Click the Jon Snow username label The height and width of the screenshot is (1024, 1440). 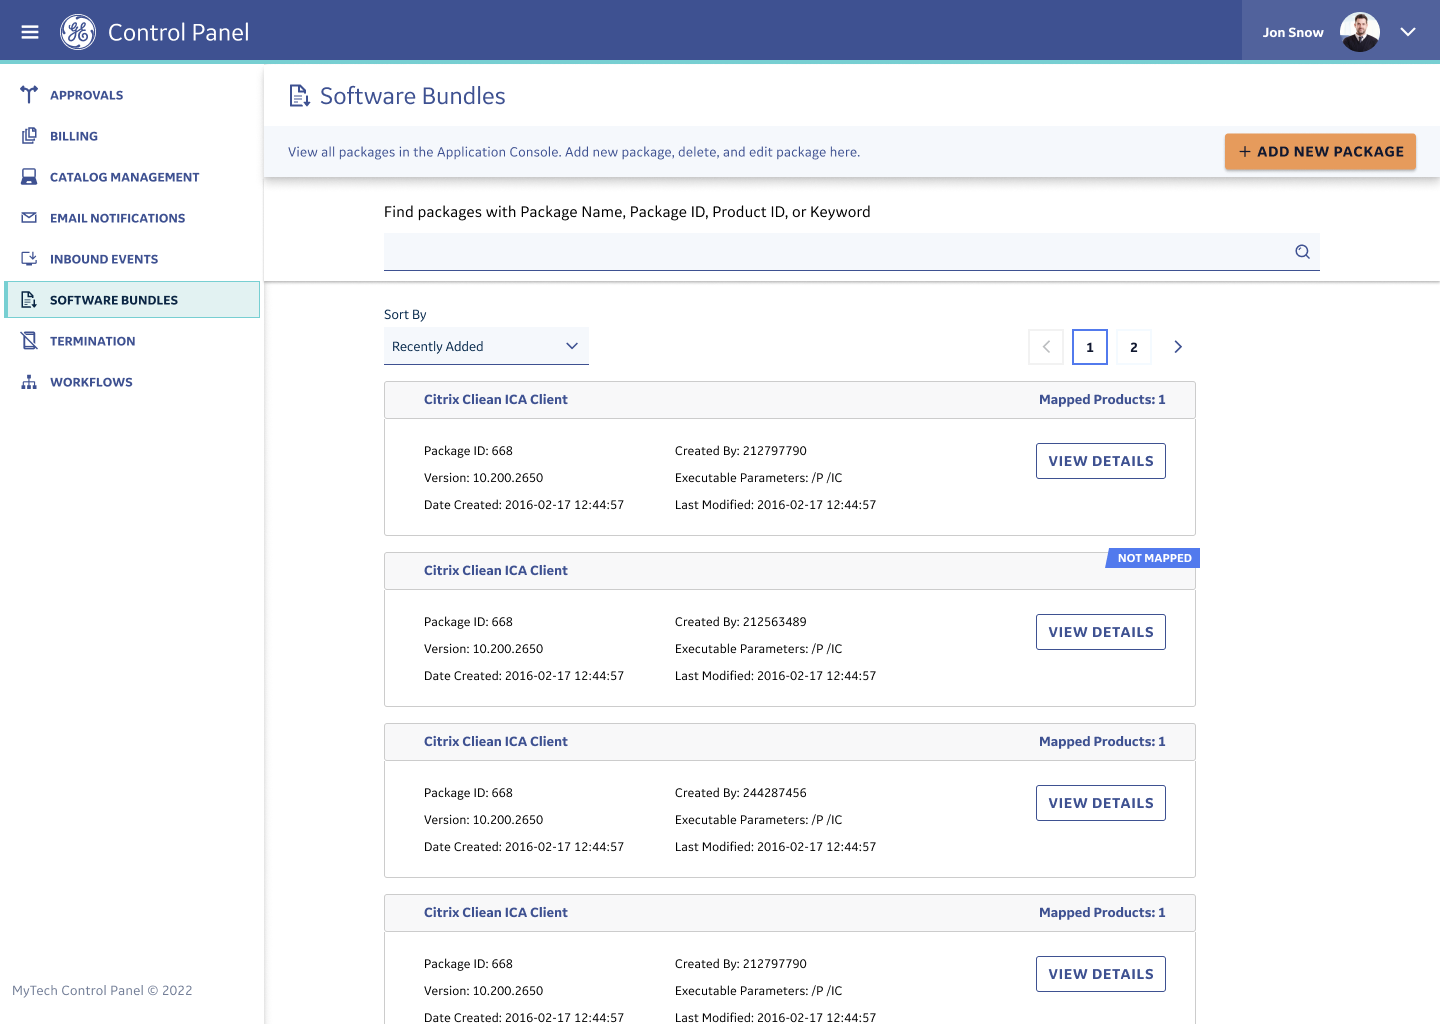[1293, 32]
